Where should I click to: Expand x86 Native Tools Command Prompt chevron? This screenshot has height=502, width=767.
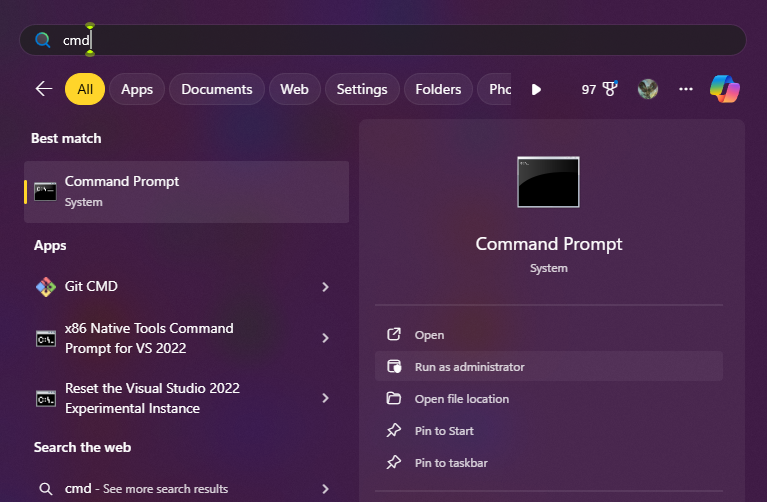(x=325, y=339)
